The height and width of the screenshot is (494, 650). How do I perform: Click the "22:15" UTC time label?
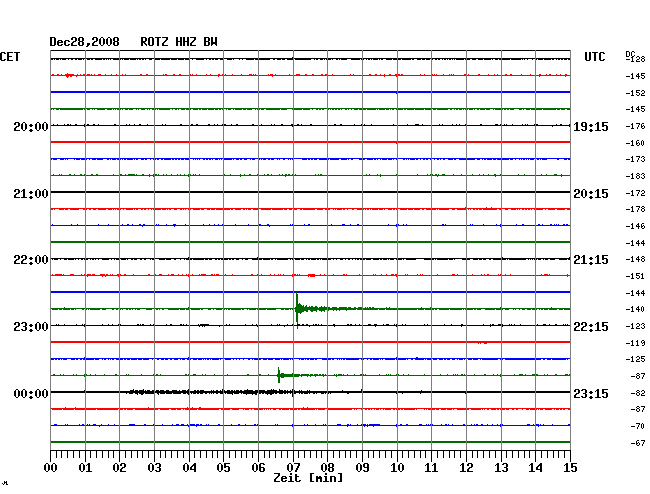tap(591, 327)
